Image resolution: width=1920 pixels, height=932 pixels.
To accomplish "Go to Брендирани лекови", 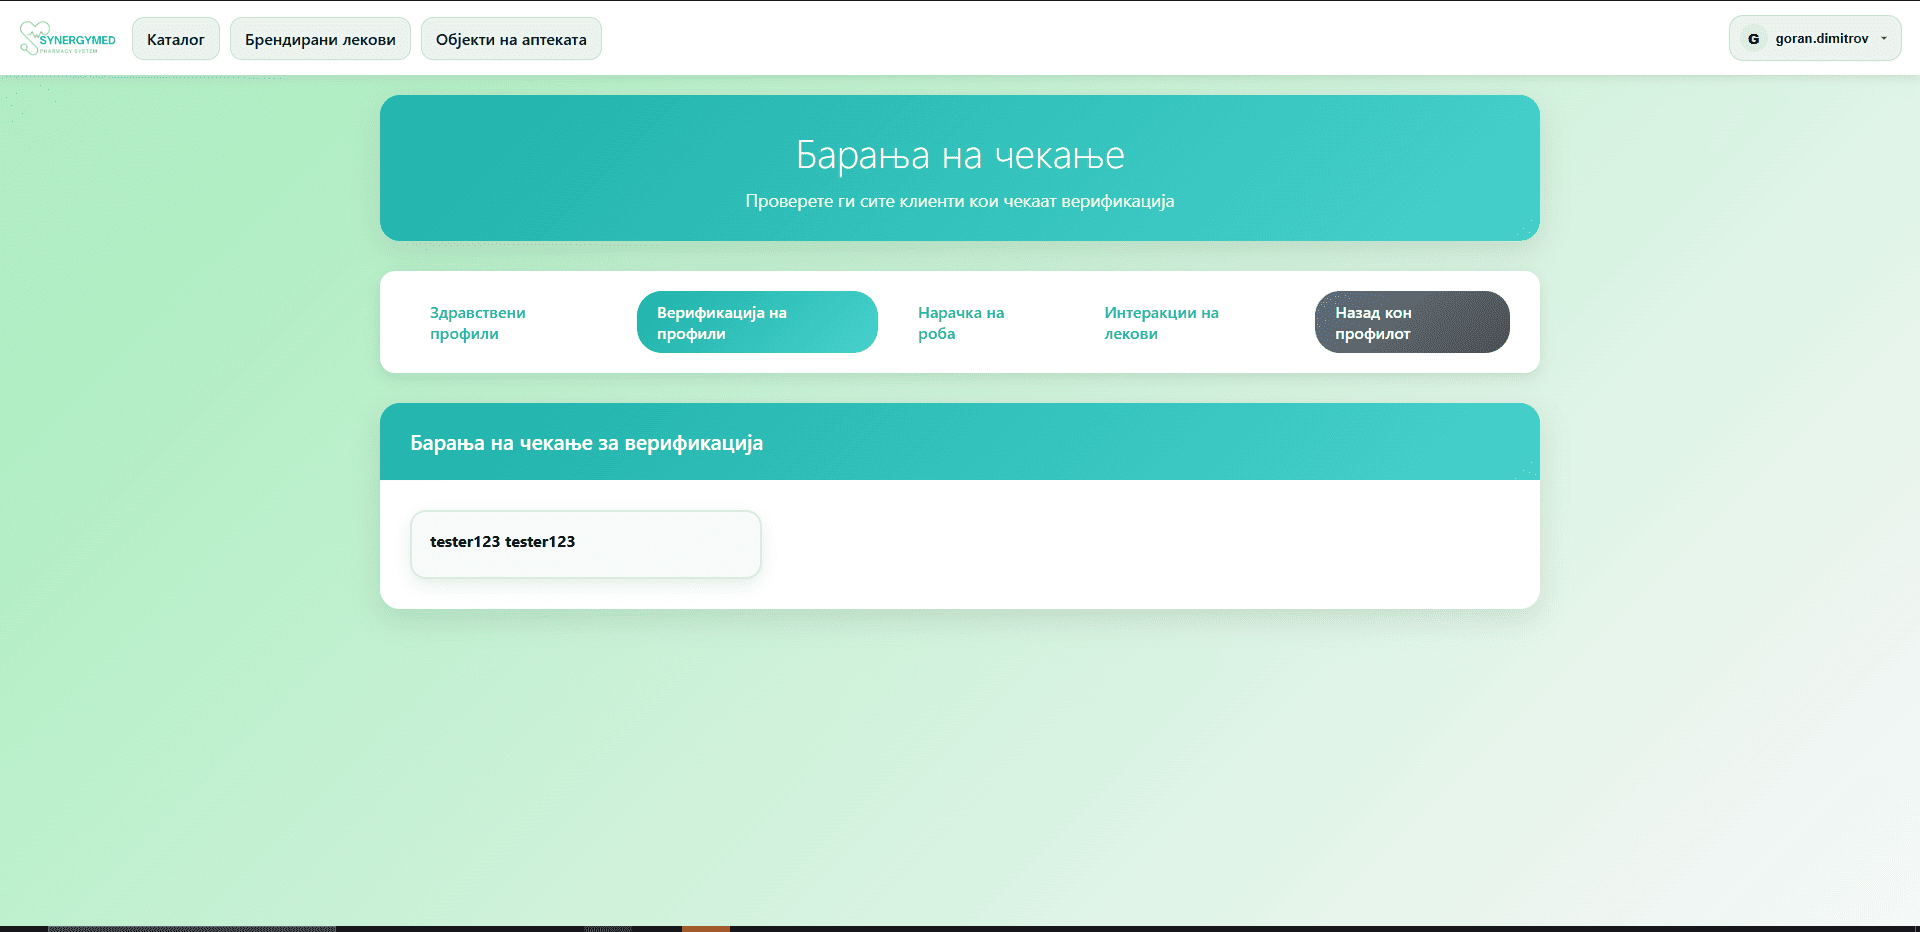I will tap(320, 39).
